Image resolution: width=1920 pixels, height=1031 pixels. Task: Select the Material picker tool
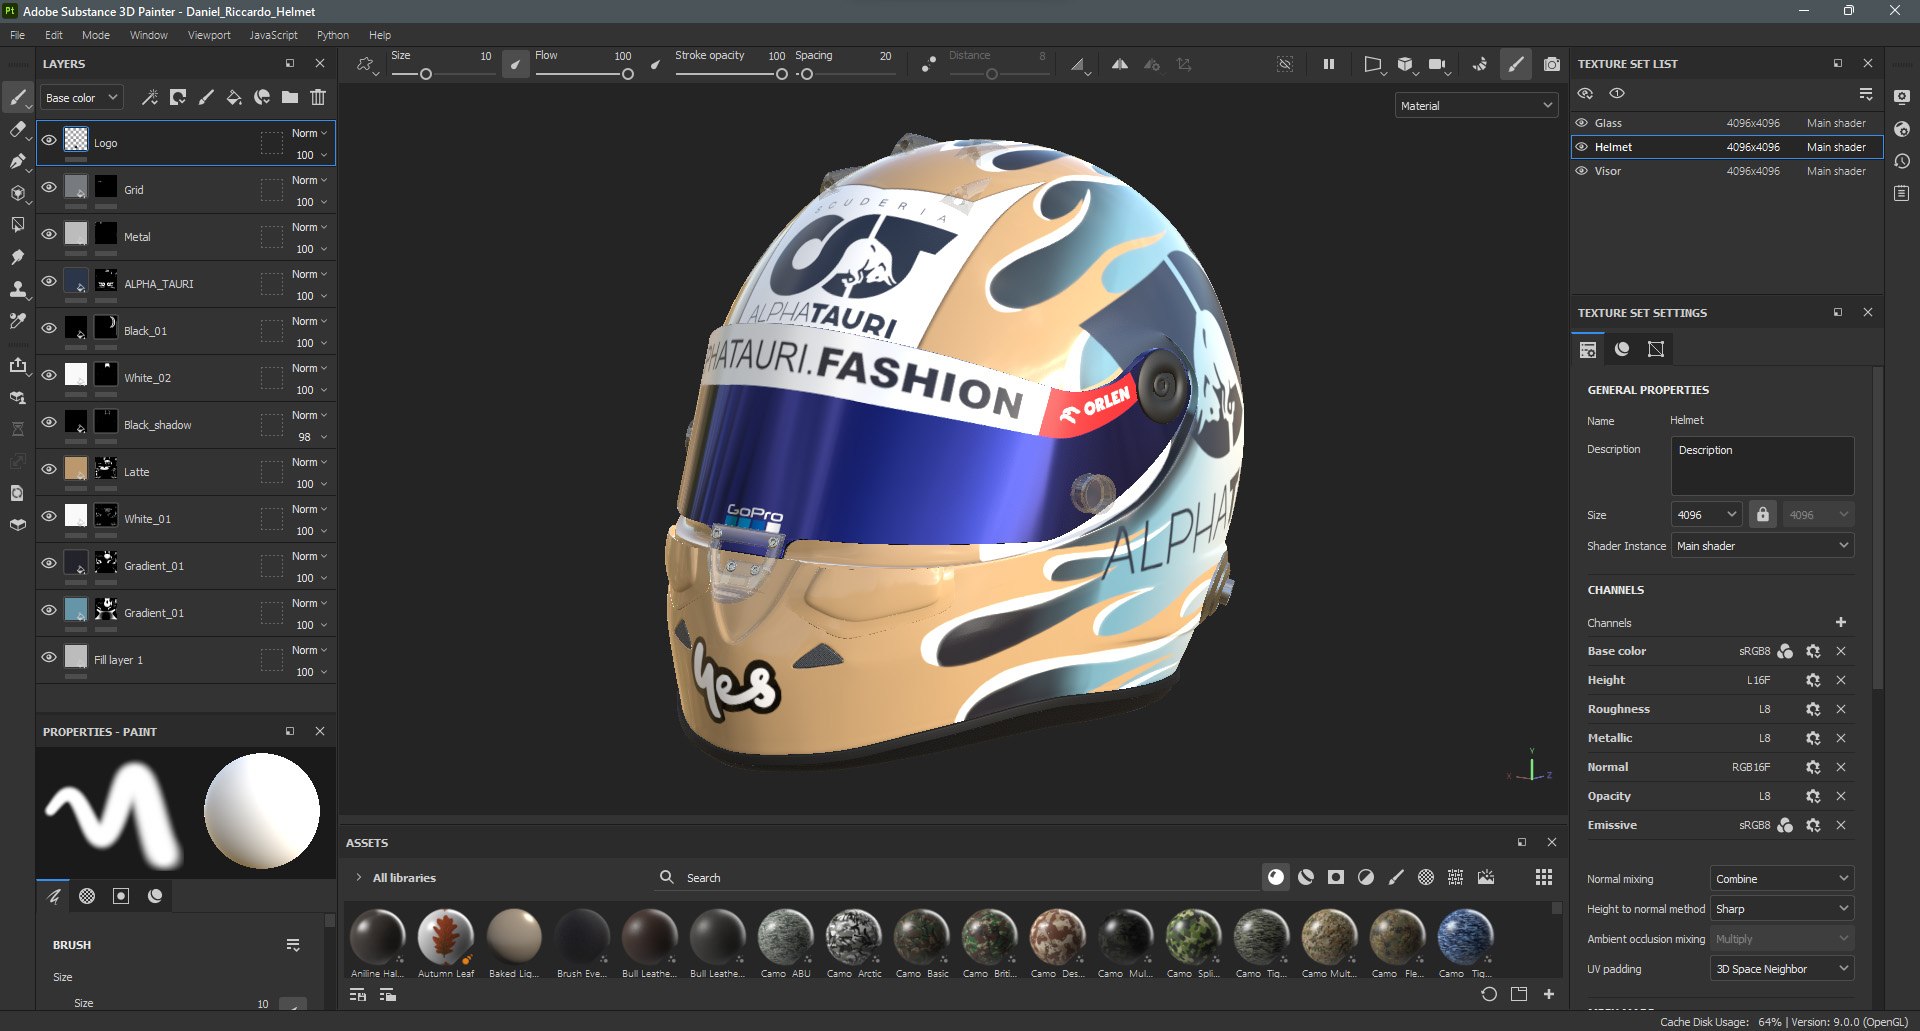pos(17,321)
